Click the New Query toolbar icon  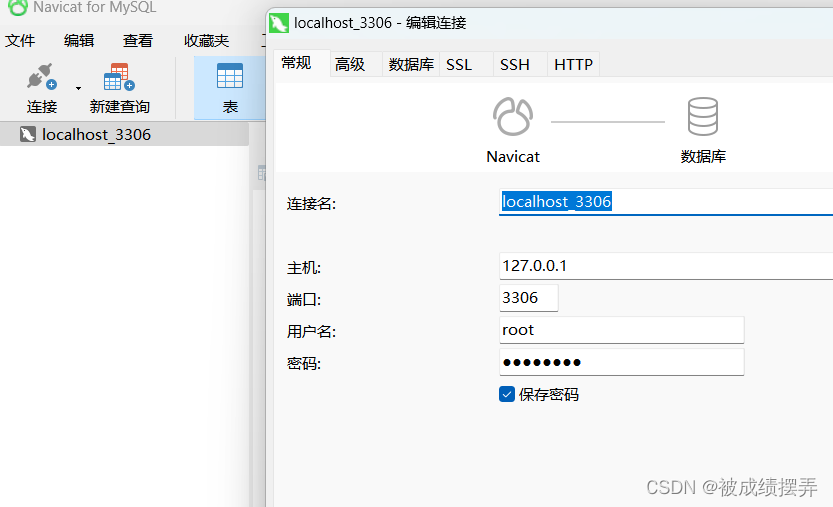coord(119,77)
